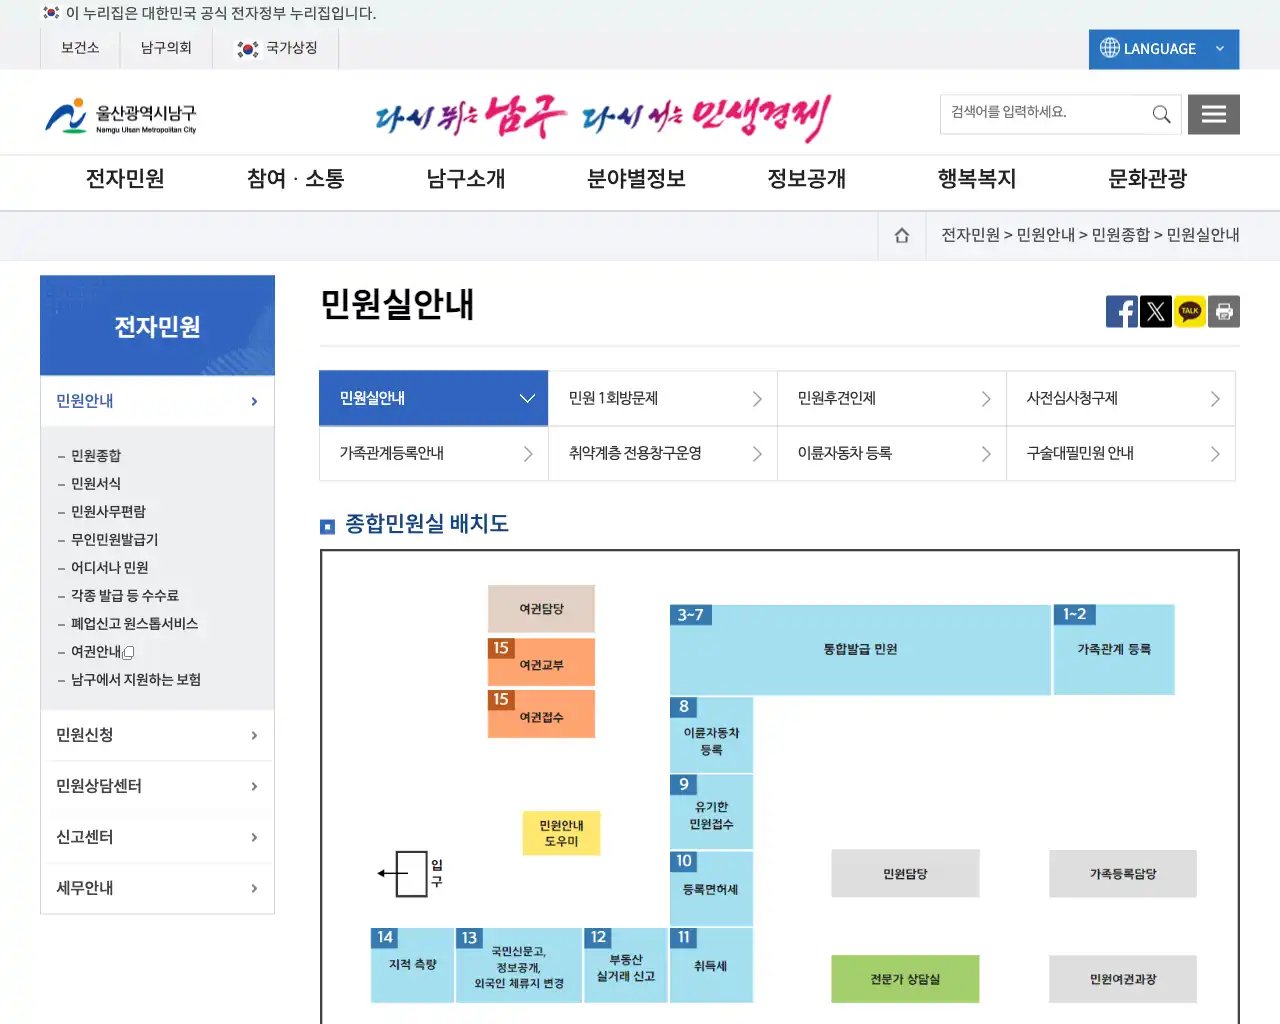1280x1024 pixels.
Task: Switch to 가족관계등록안내 tab
Action: [x=434, y=454]
